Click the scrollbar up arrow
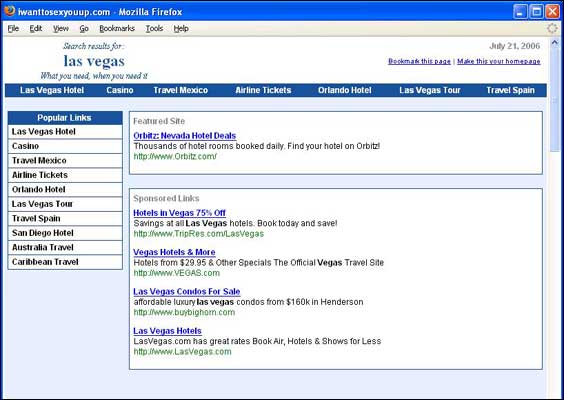 coord(554,43)
